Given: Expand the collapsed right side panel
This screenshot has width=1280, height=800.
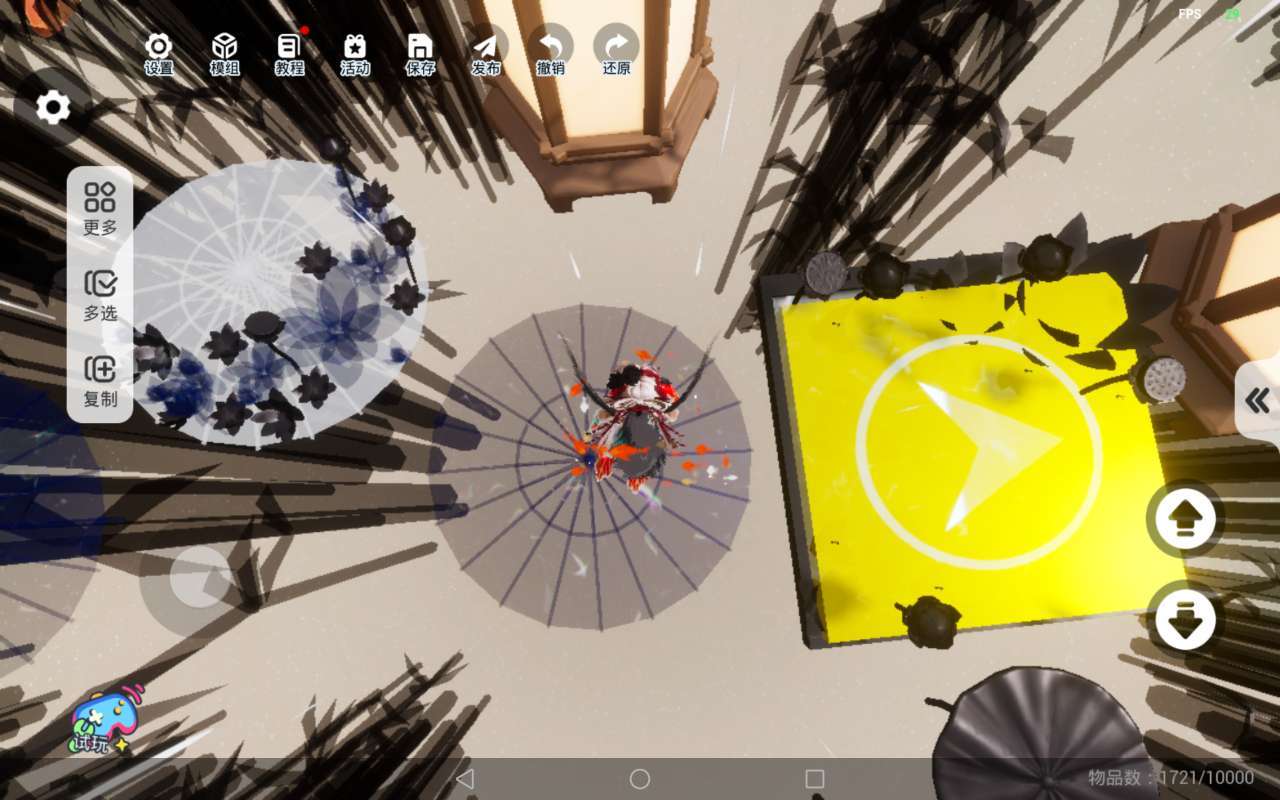Looking at the screenshot, I should (x=1258, y=401).
